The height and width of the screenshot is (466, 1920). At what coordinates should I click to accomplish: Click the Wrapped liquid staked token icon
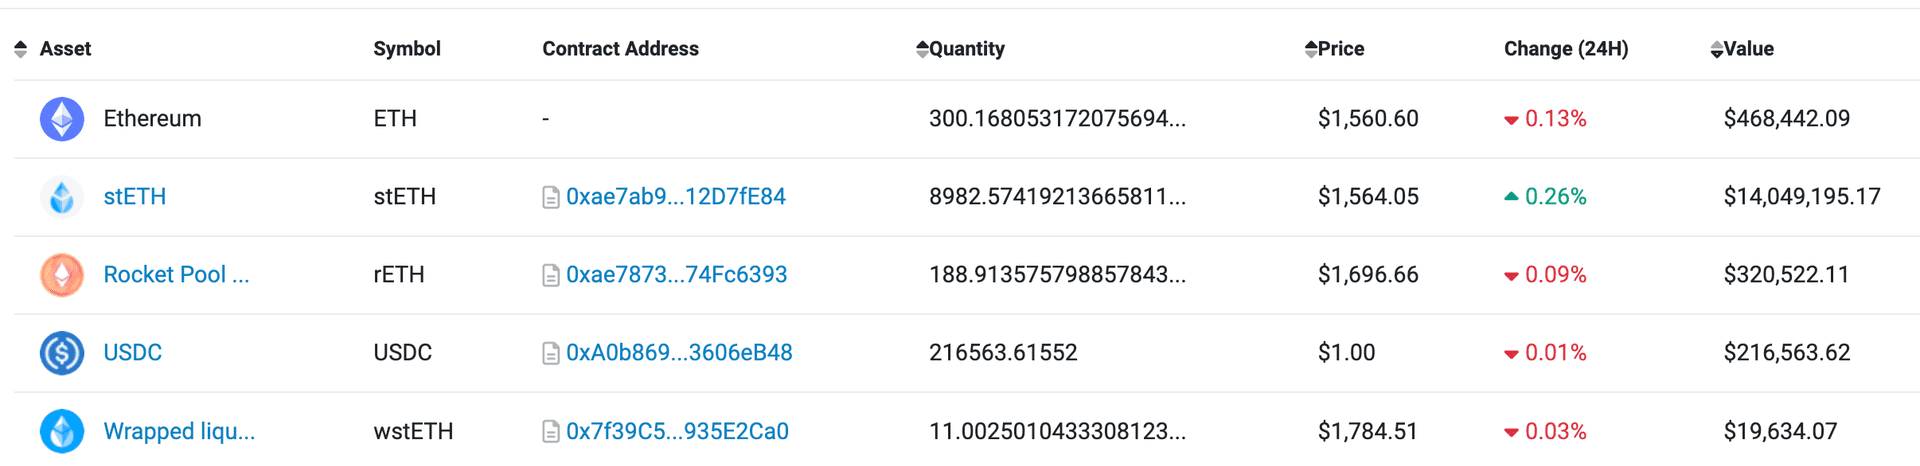click(62, 431)
